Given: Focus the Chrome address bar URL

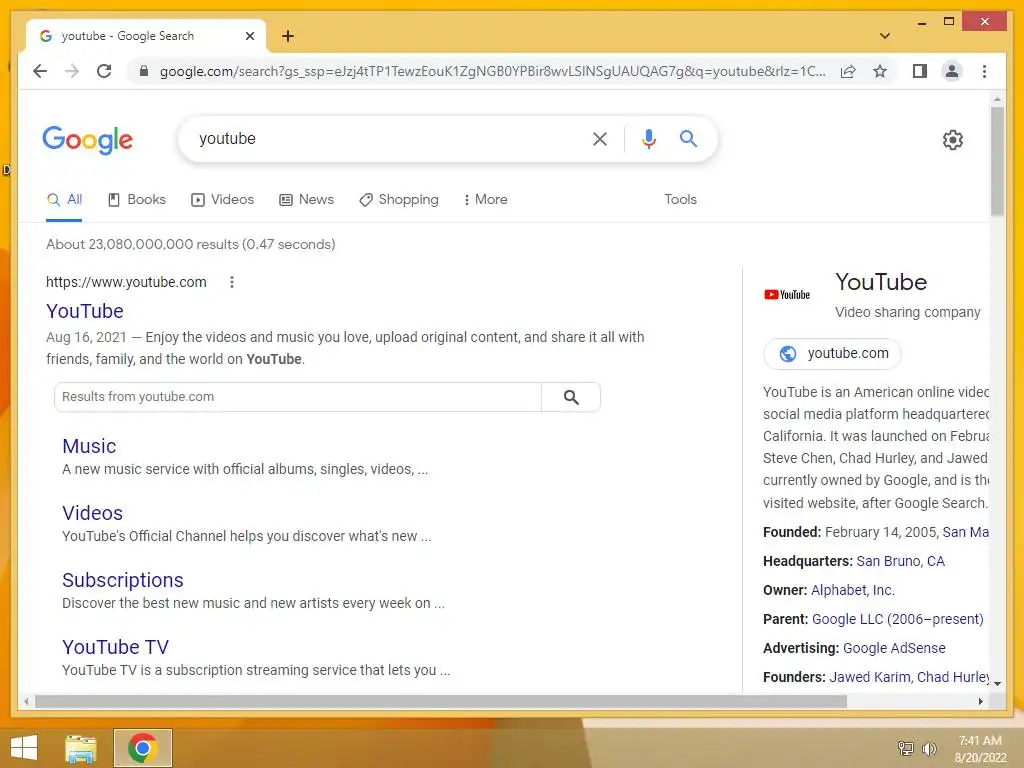Looking at the screenshot, I should (x=492, y=71).
